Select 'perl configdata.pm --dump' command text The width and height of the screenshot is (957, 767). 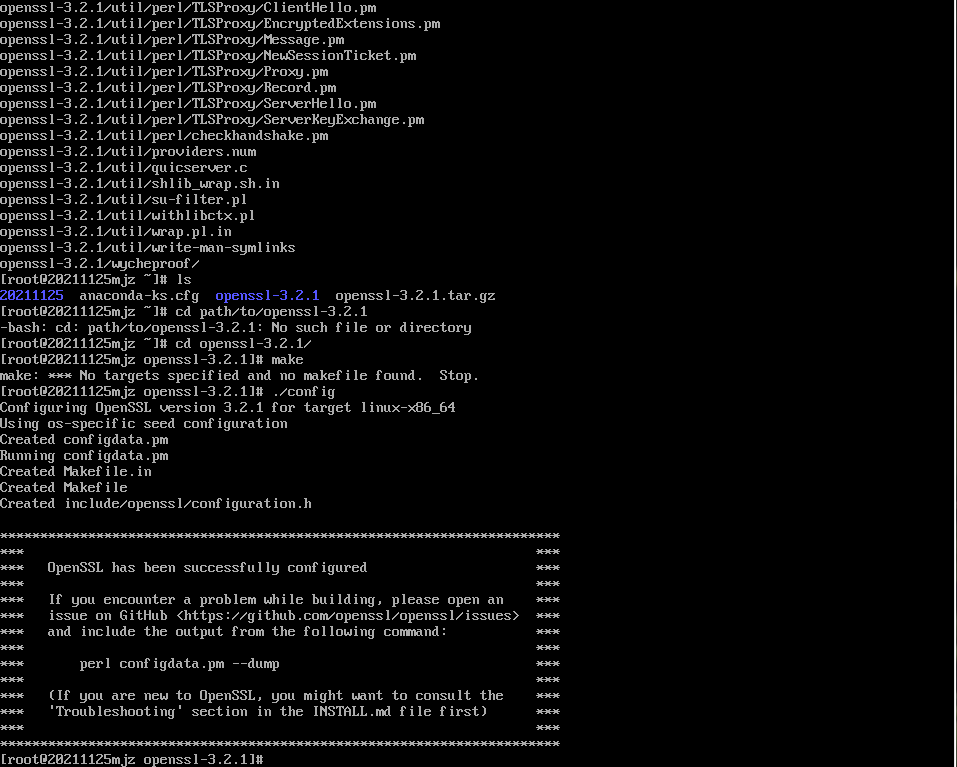click(x=179, y=663)
